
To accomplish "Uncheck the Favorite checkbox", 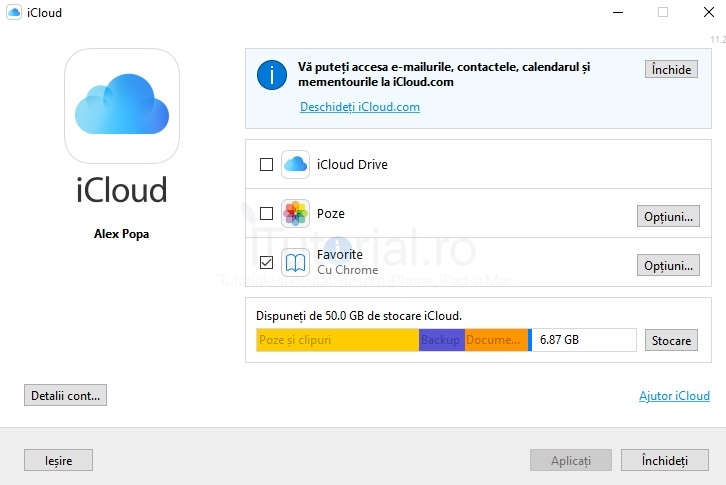I will tap(266, 263).
